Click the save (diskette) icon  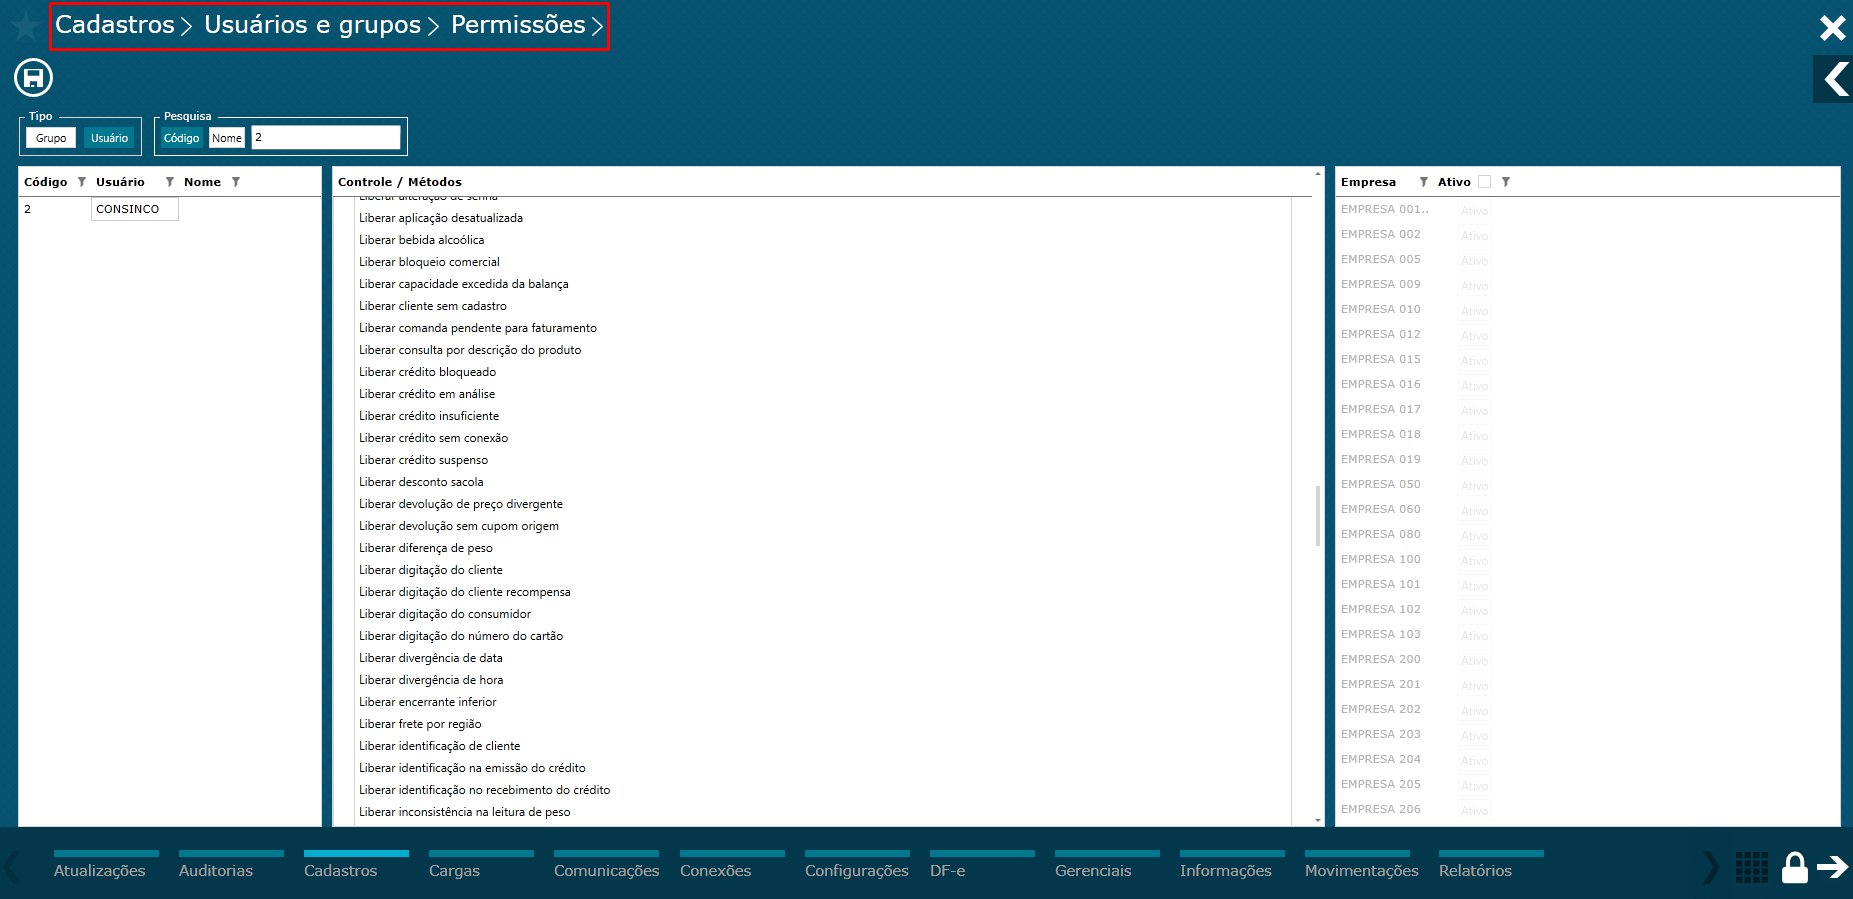pos(33,78)
